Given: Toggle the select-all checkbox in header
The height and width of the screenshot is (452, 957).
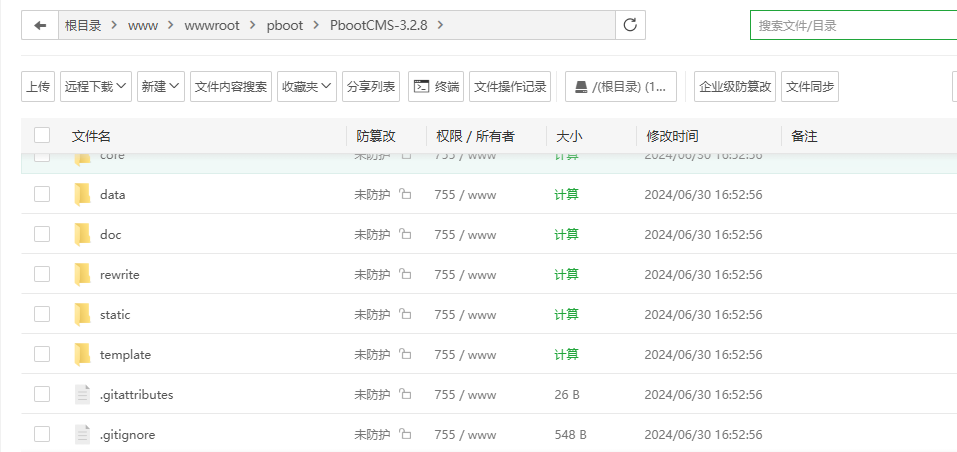Looking at the screenshot, I should coord(42,136).
